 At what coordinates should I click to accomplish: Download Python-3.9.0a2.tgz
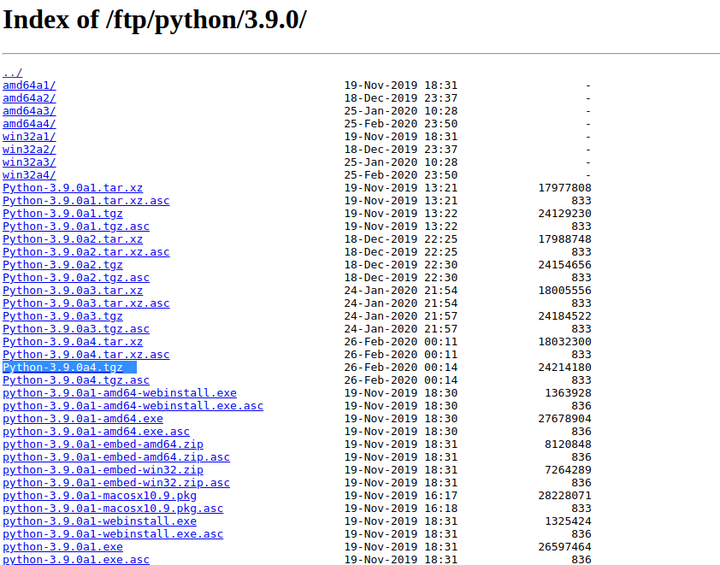62,265
